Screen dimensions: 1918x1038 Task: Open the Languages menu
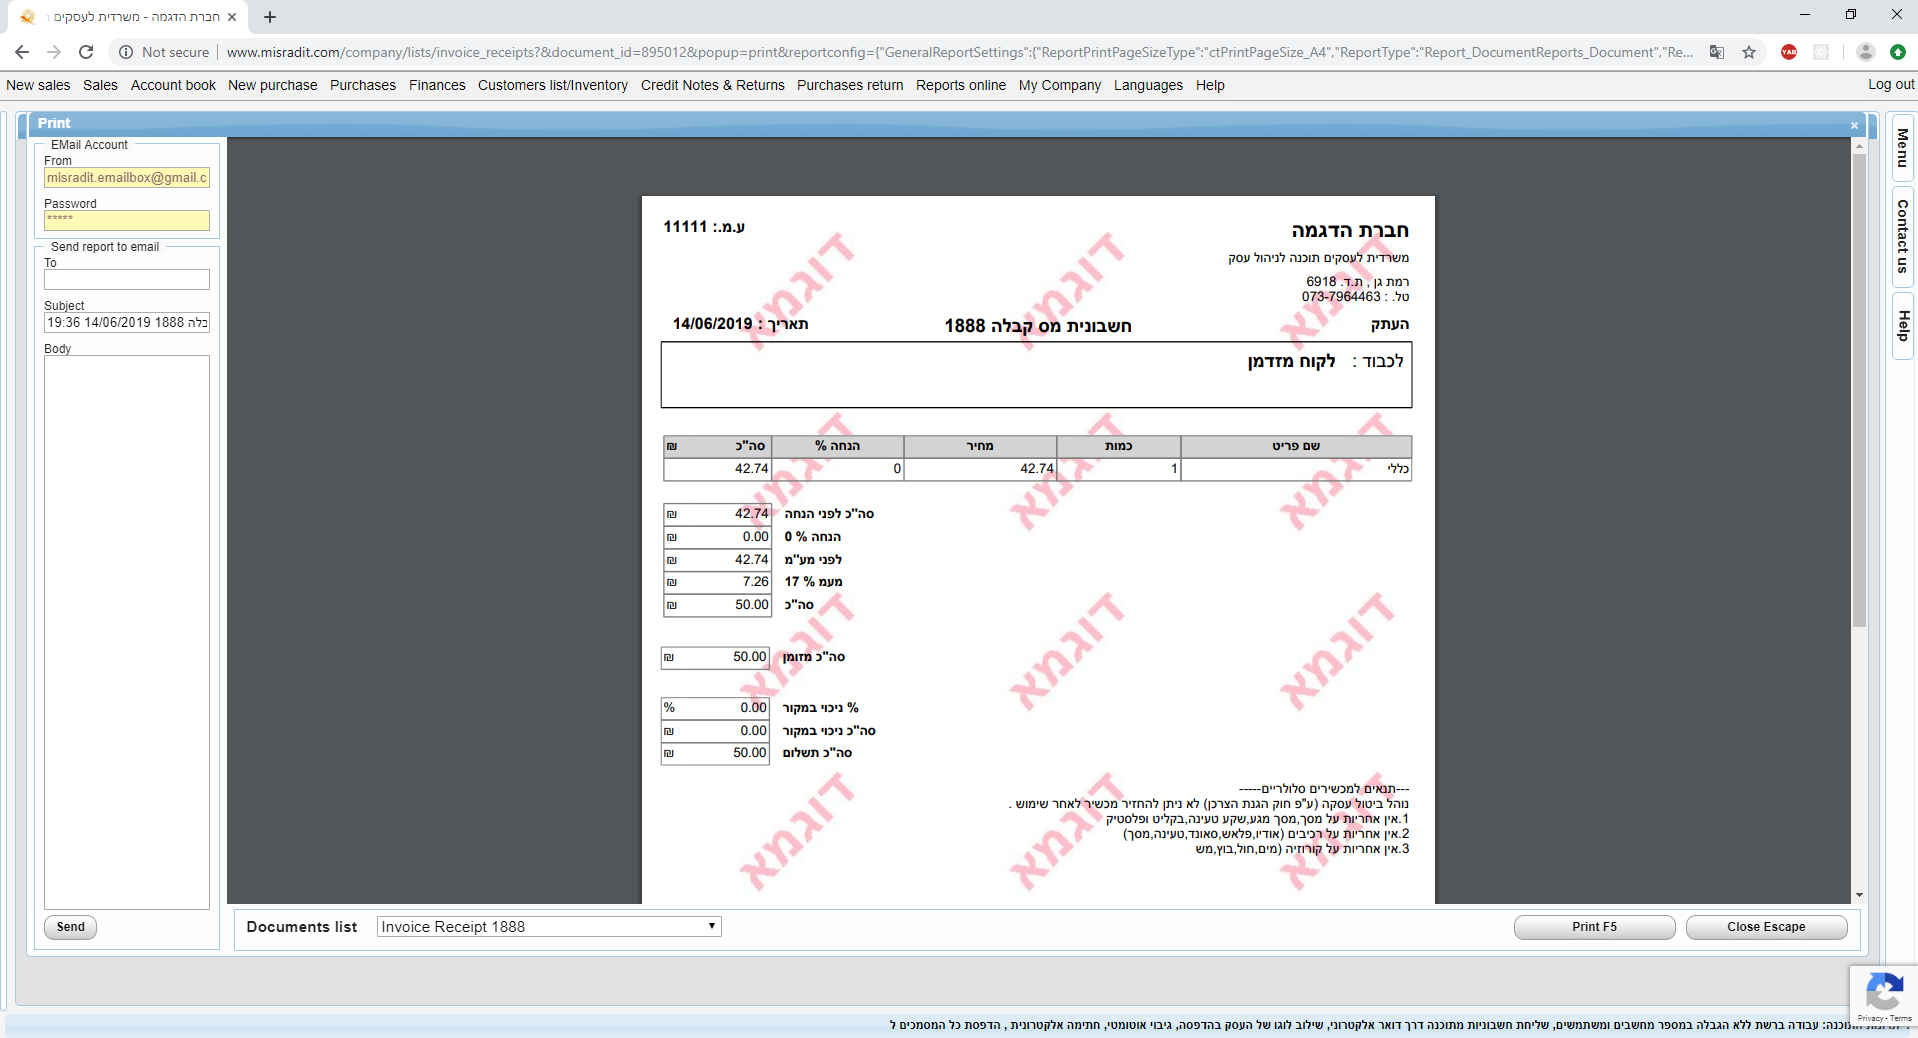1148,85
